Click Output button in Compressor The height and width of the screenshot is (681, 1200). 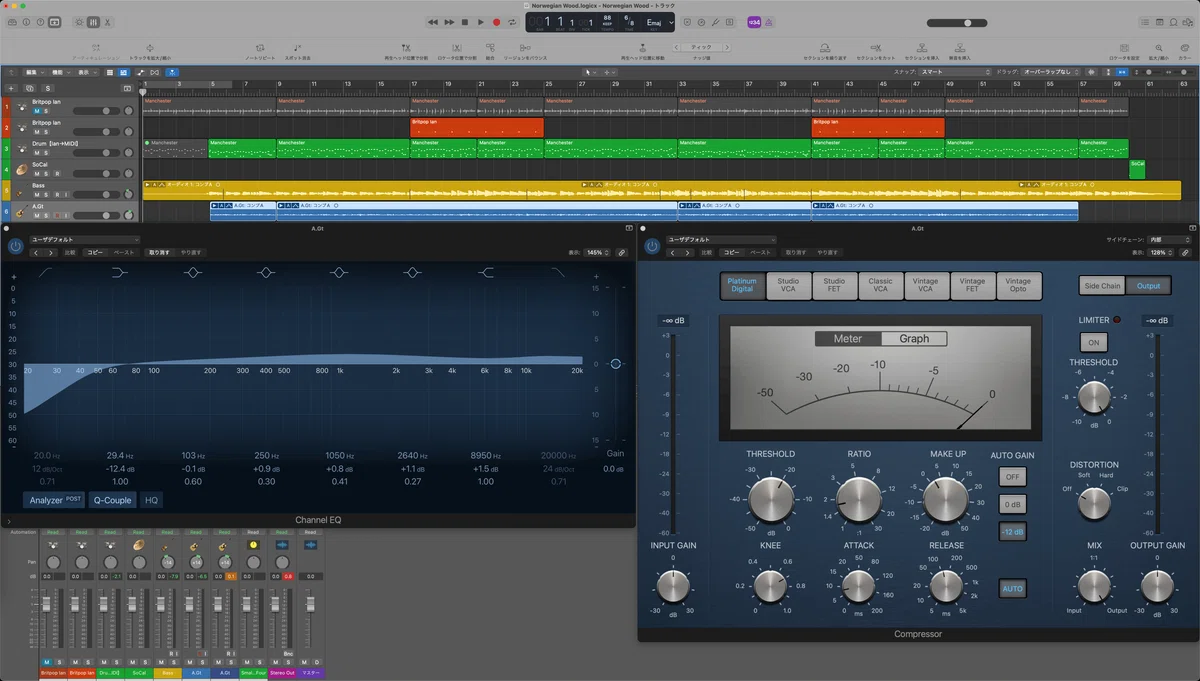coord(1148,286)
